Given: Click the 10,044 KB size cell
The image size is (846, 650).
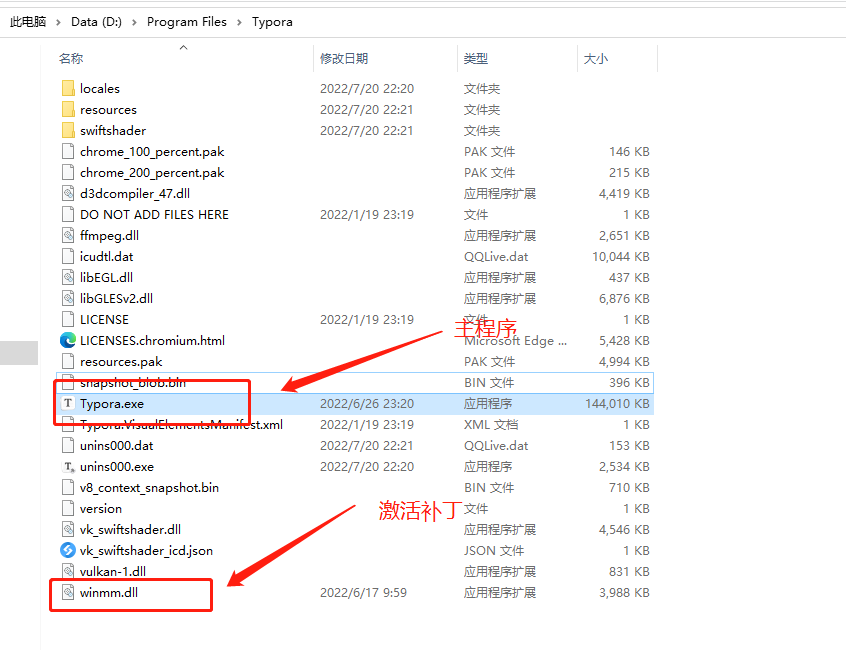Looking at the screenshot, I should (x=620, y=257).
